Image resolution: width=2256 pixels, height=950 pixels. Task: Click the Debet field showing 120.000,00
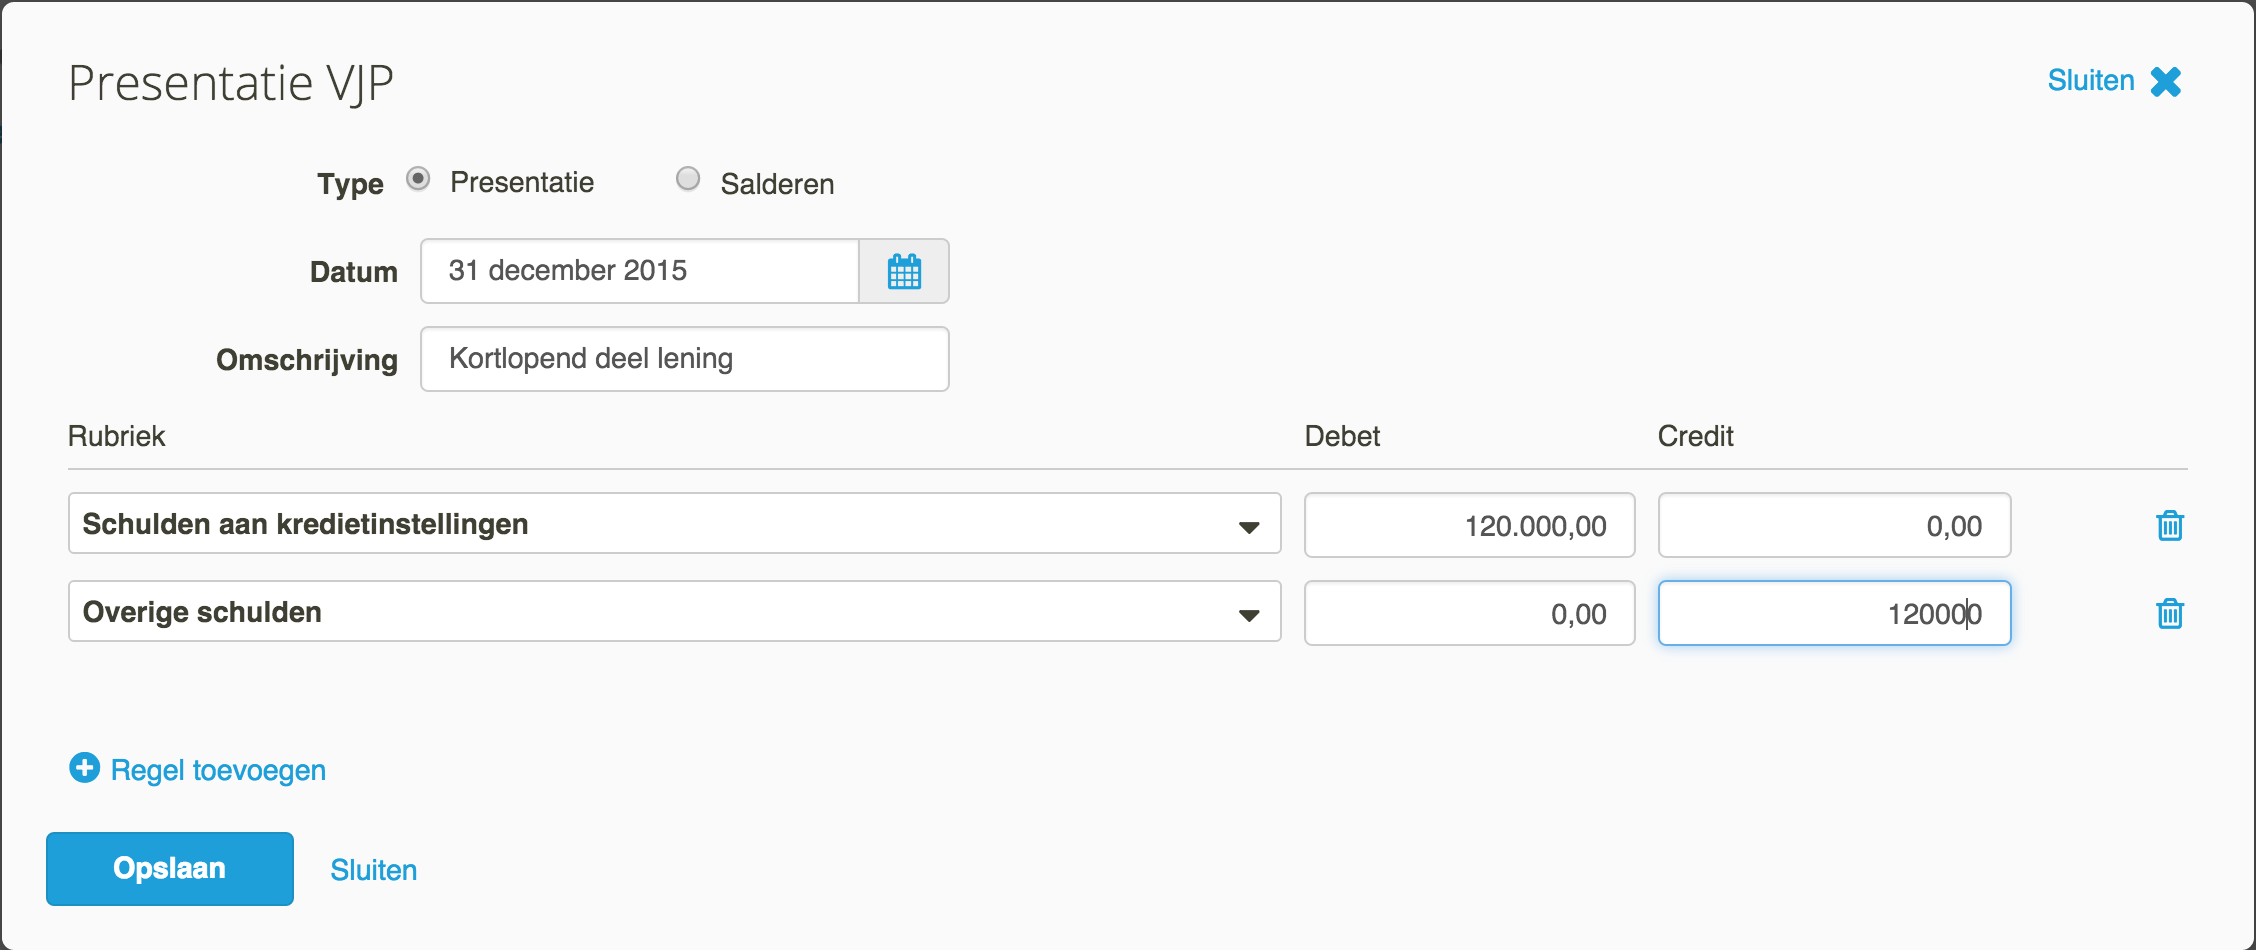[1469, 525]
